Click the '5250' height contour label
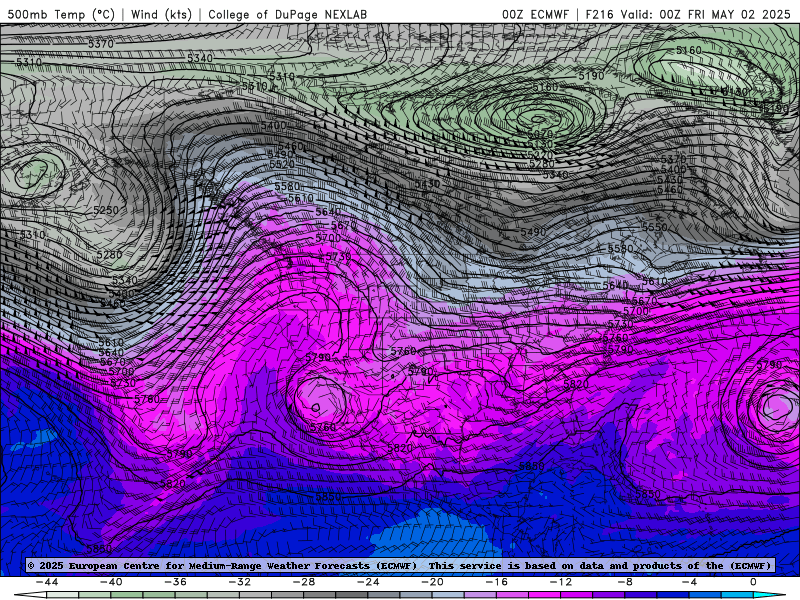 (x=106, y=210)
